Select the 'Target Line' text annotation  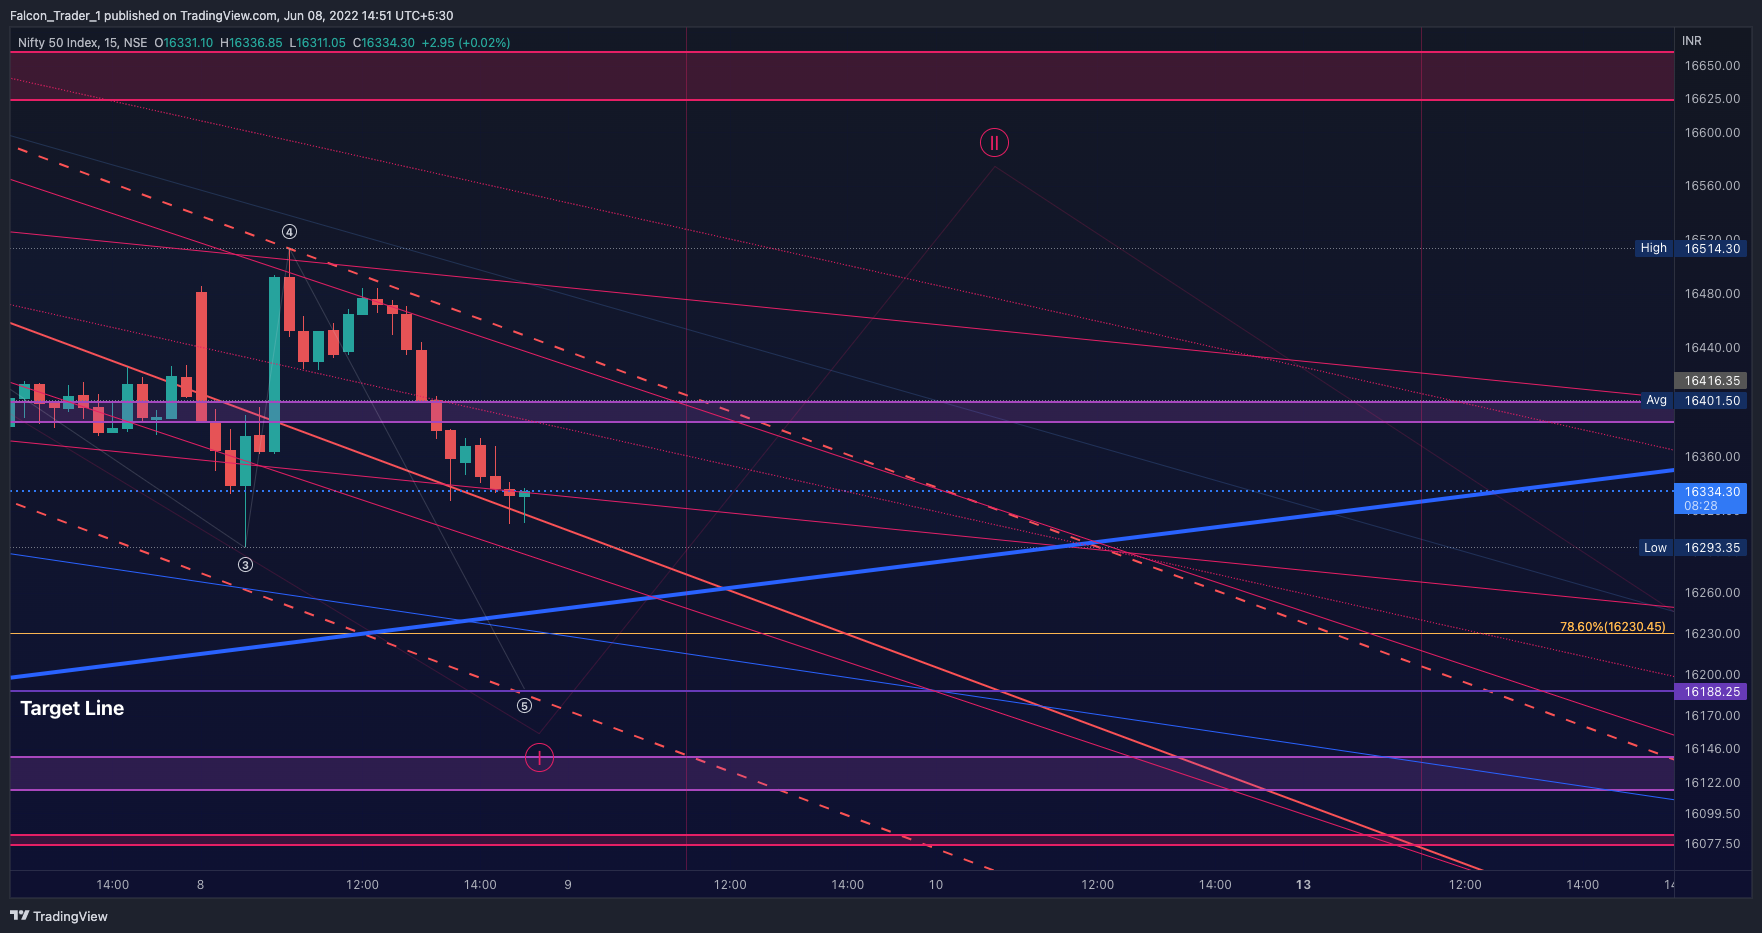click(x=72, y=708)
